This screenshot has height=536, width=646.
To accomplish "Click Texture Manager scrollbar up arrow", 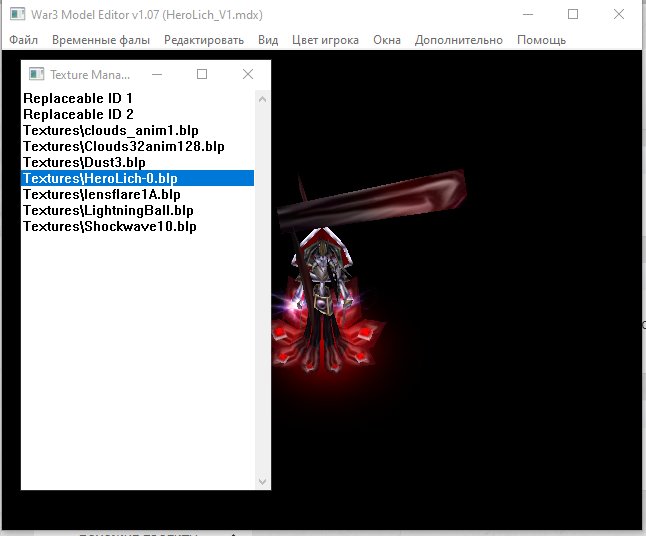I will (262, 99).
